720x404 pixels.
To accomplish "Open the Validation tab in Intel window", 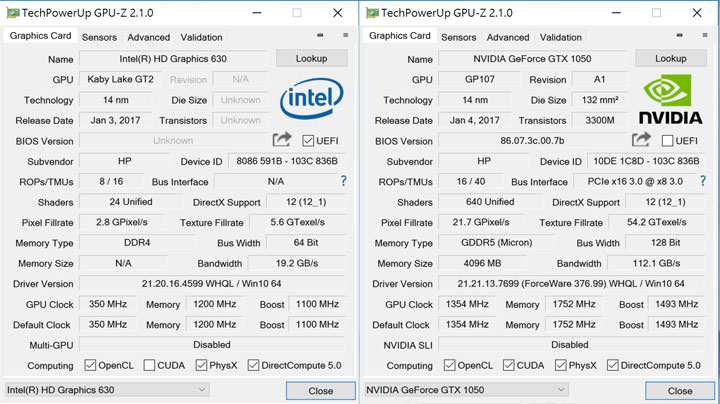I will [x=201, y=37].
